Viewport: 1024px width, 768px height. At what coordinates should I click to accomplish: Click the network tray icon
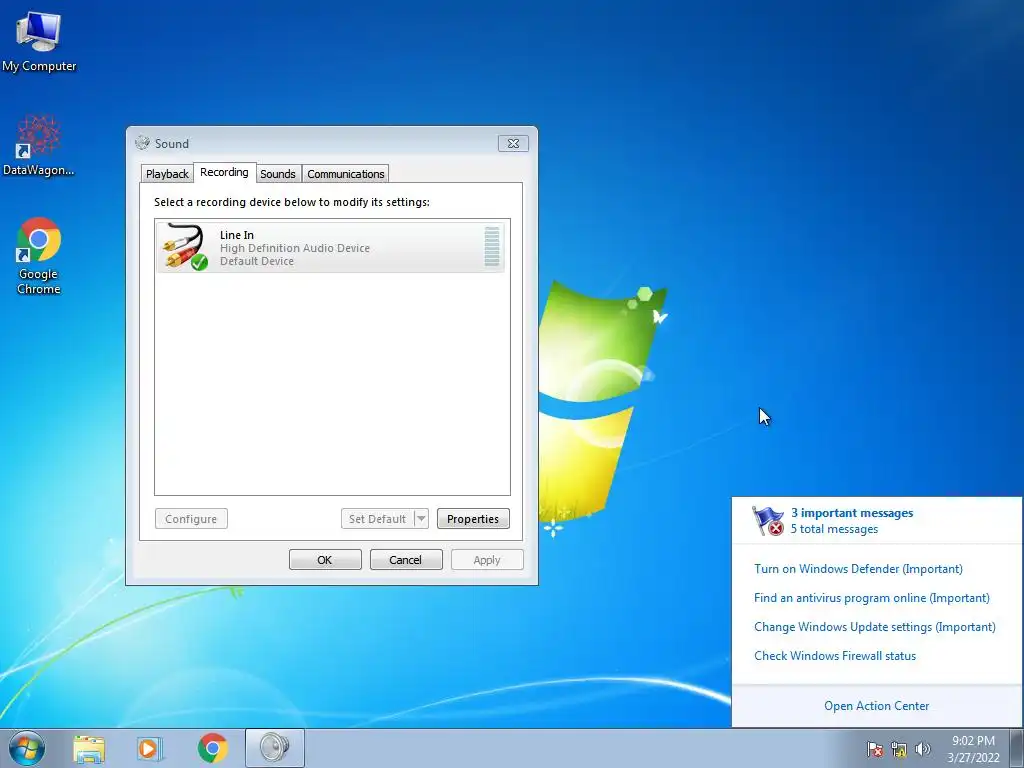click(x=899, y=749)
